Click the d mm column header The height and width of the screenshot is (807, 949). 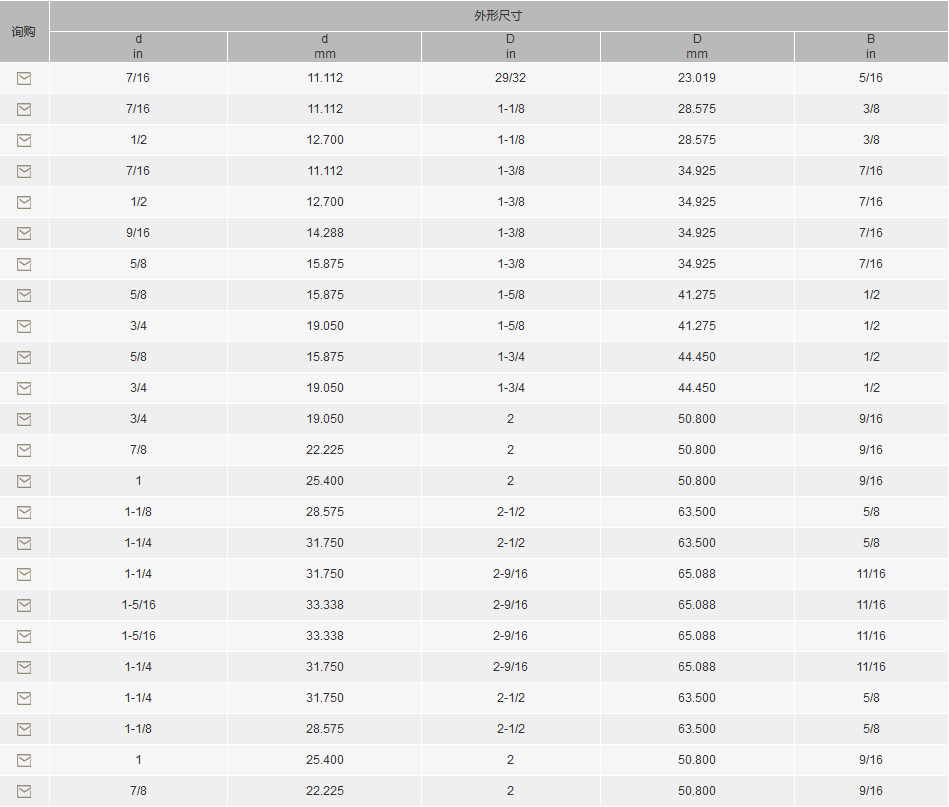coord(324,47)
